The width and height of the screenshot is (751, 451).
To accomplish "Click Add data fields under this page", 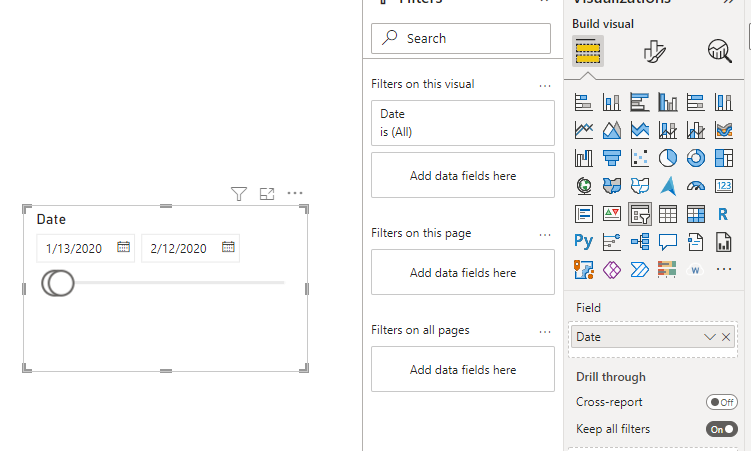I will pyautogui.click(x=463, y=272).
